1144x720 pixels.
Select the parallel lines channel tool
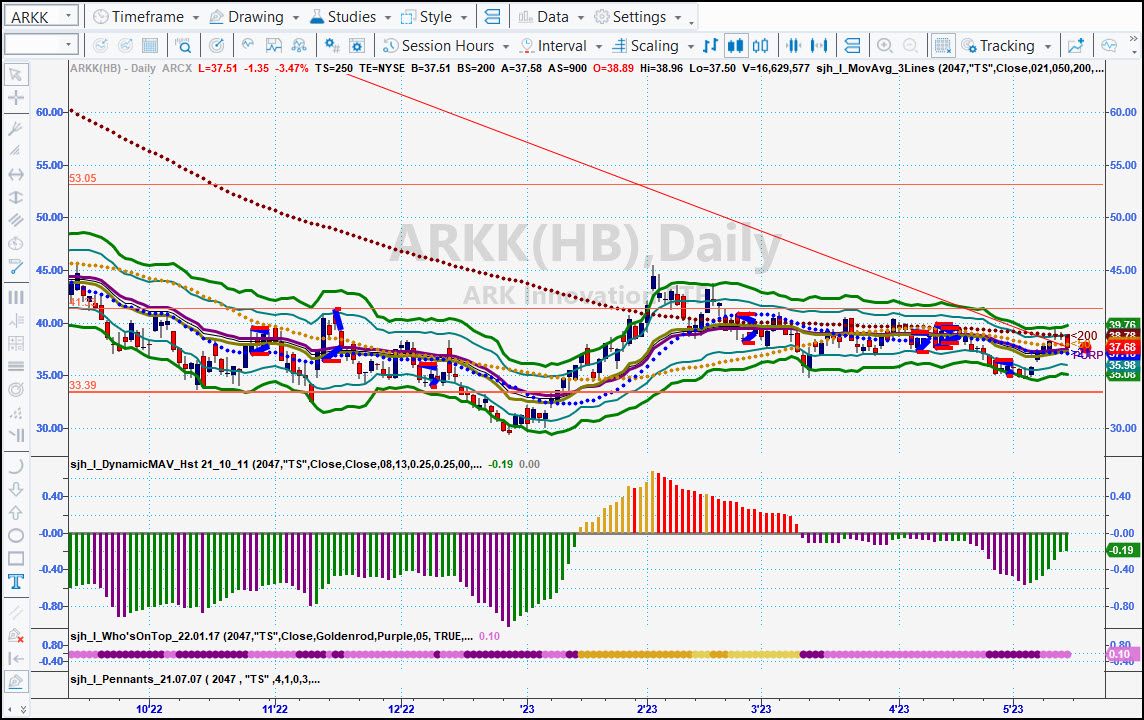pos(15,220)
